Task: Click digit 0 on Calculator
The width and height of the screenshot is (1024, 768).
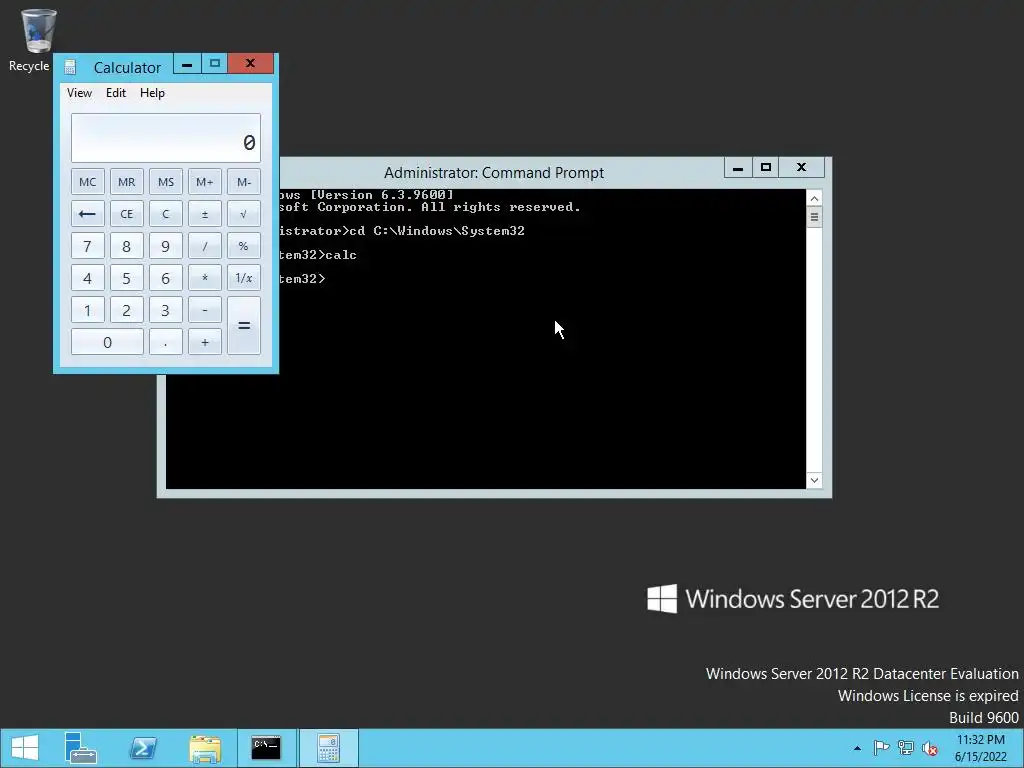Action: click(107, 342)
